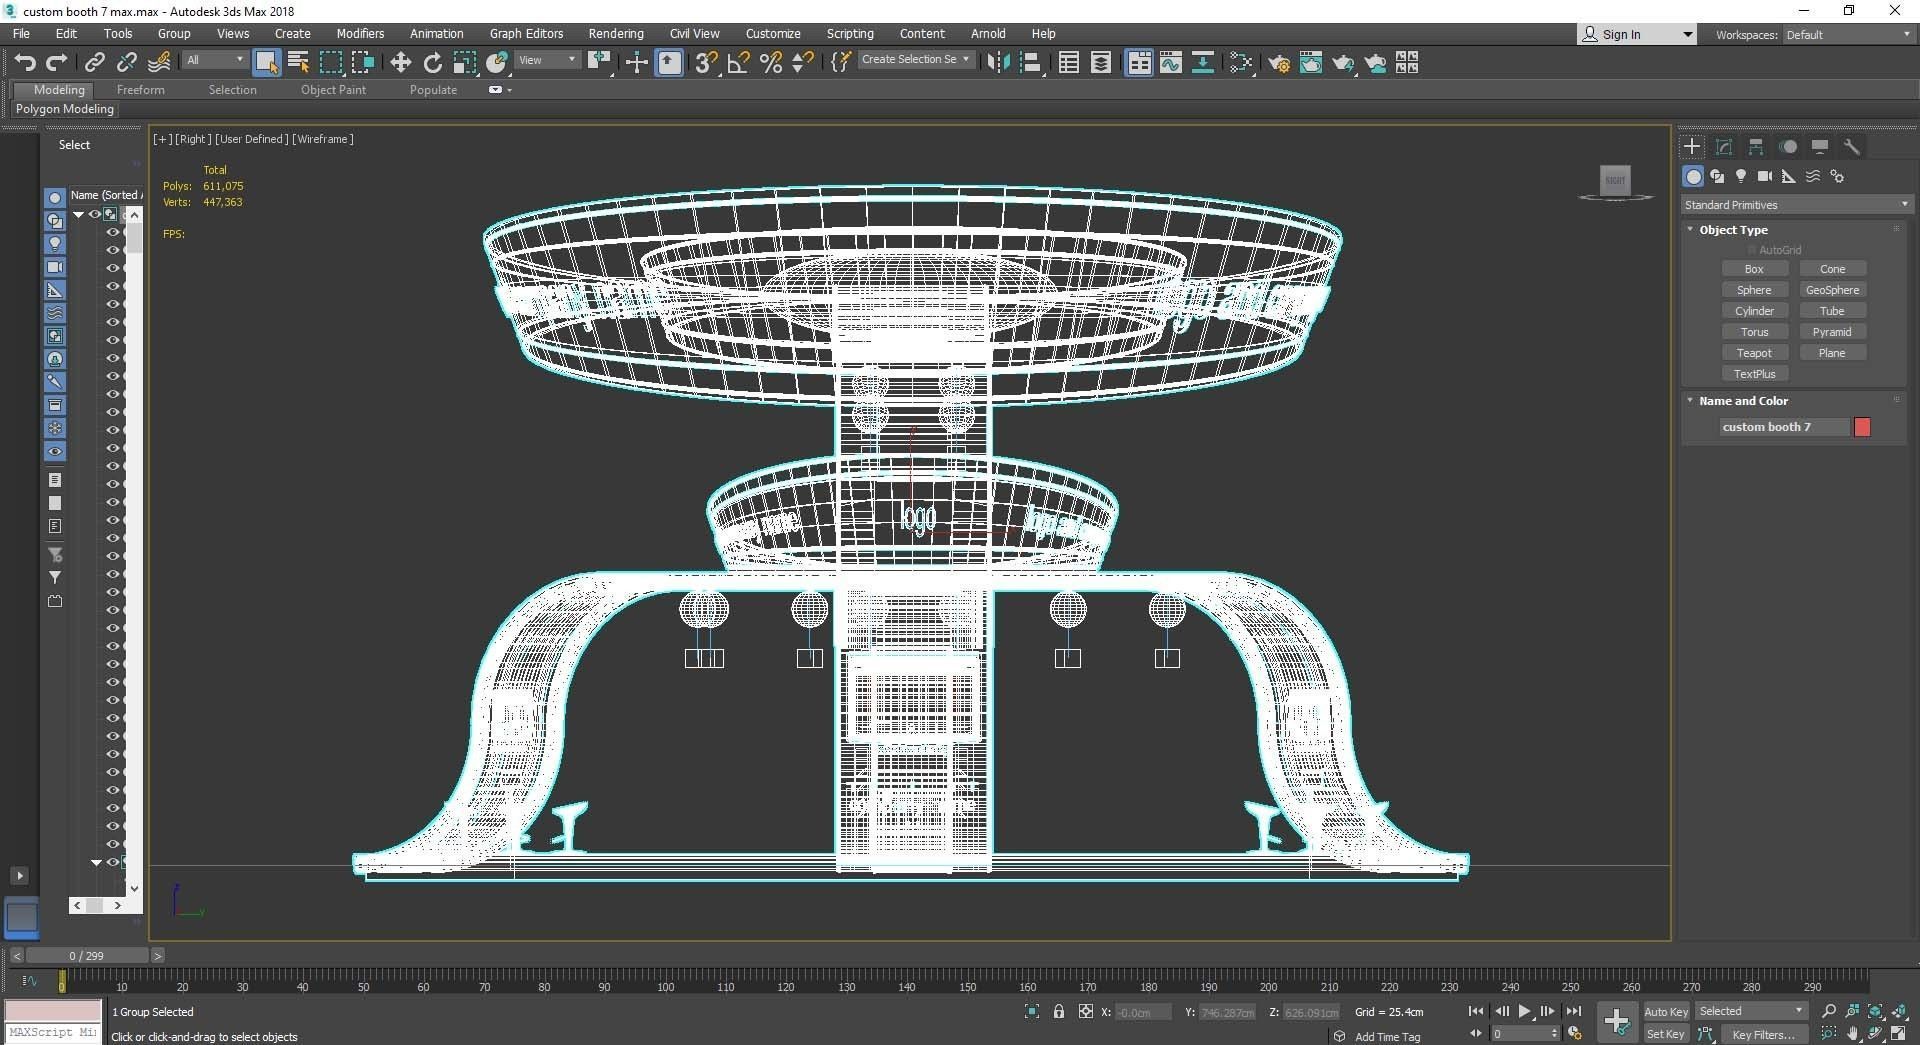Open the Create Selection Set dropdown
The height and width of the screenshot is (1045, 1920).
pyautogui.click(x=916, y=60)
